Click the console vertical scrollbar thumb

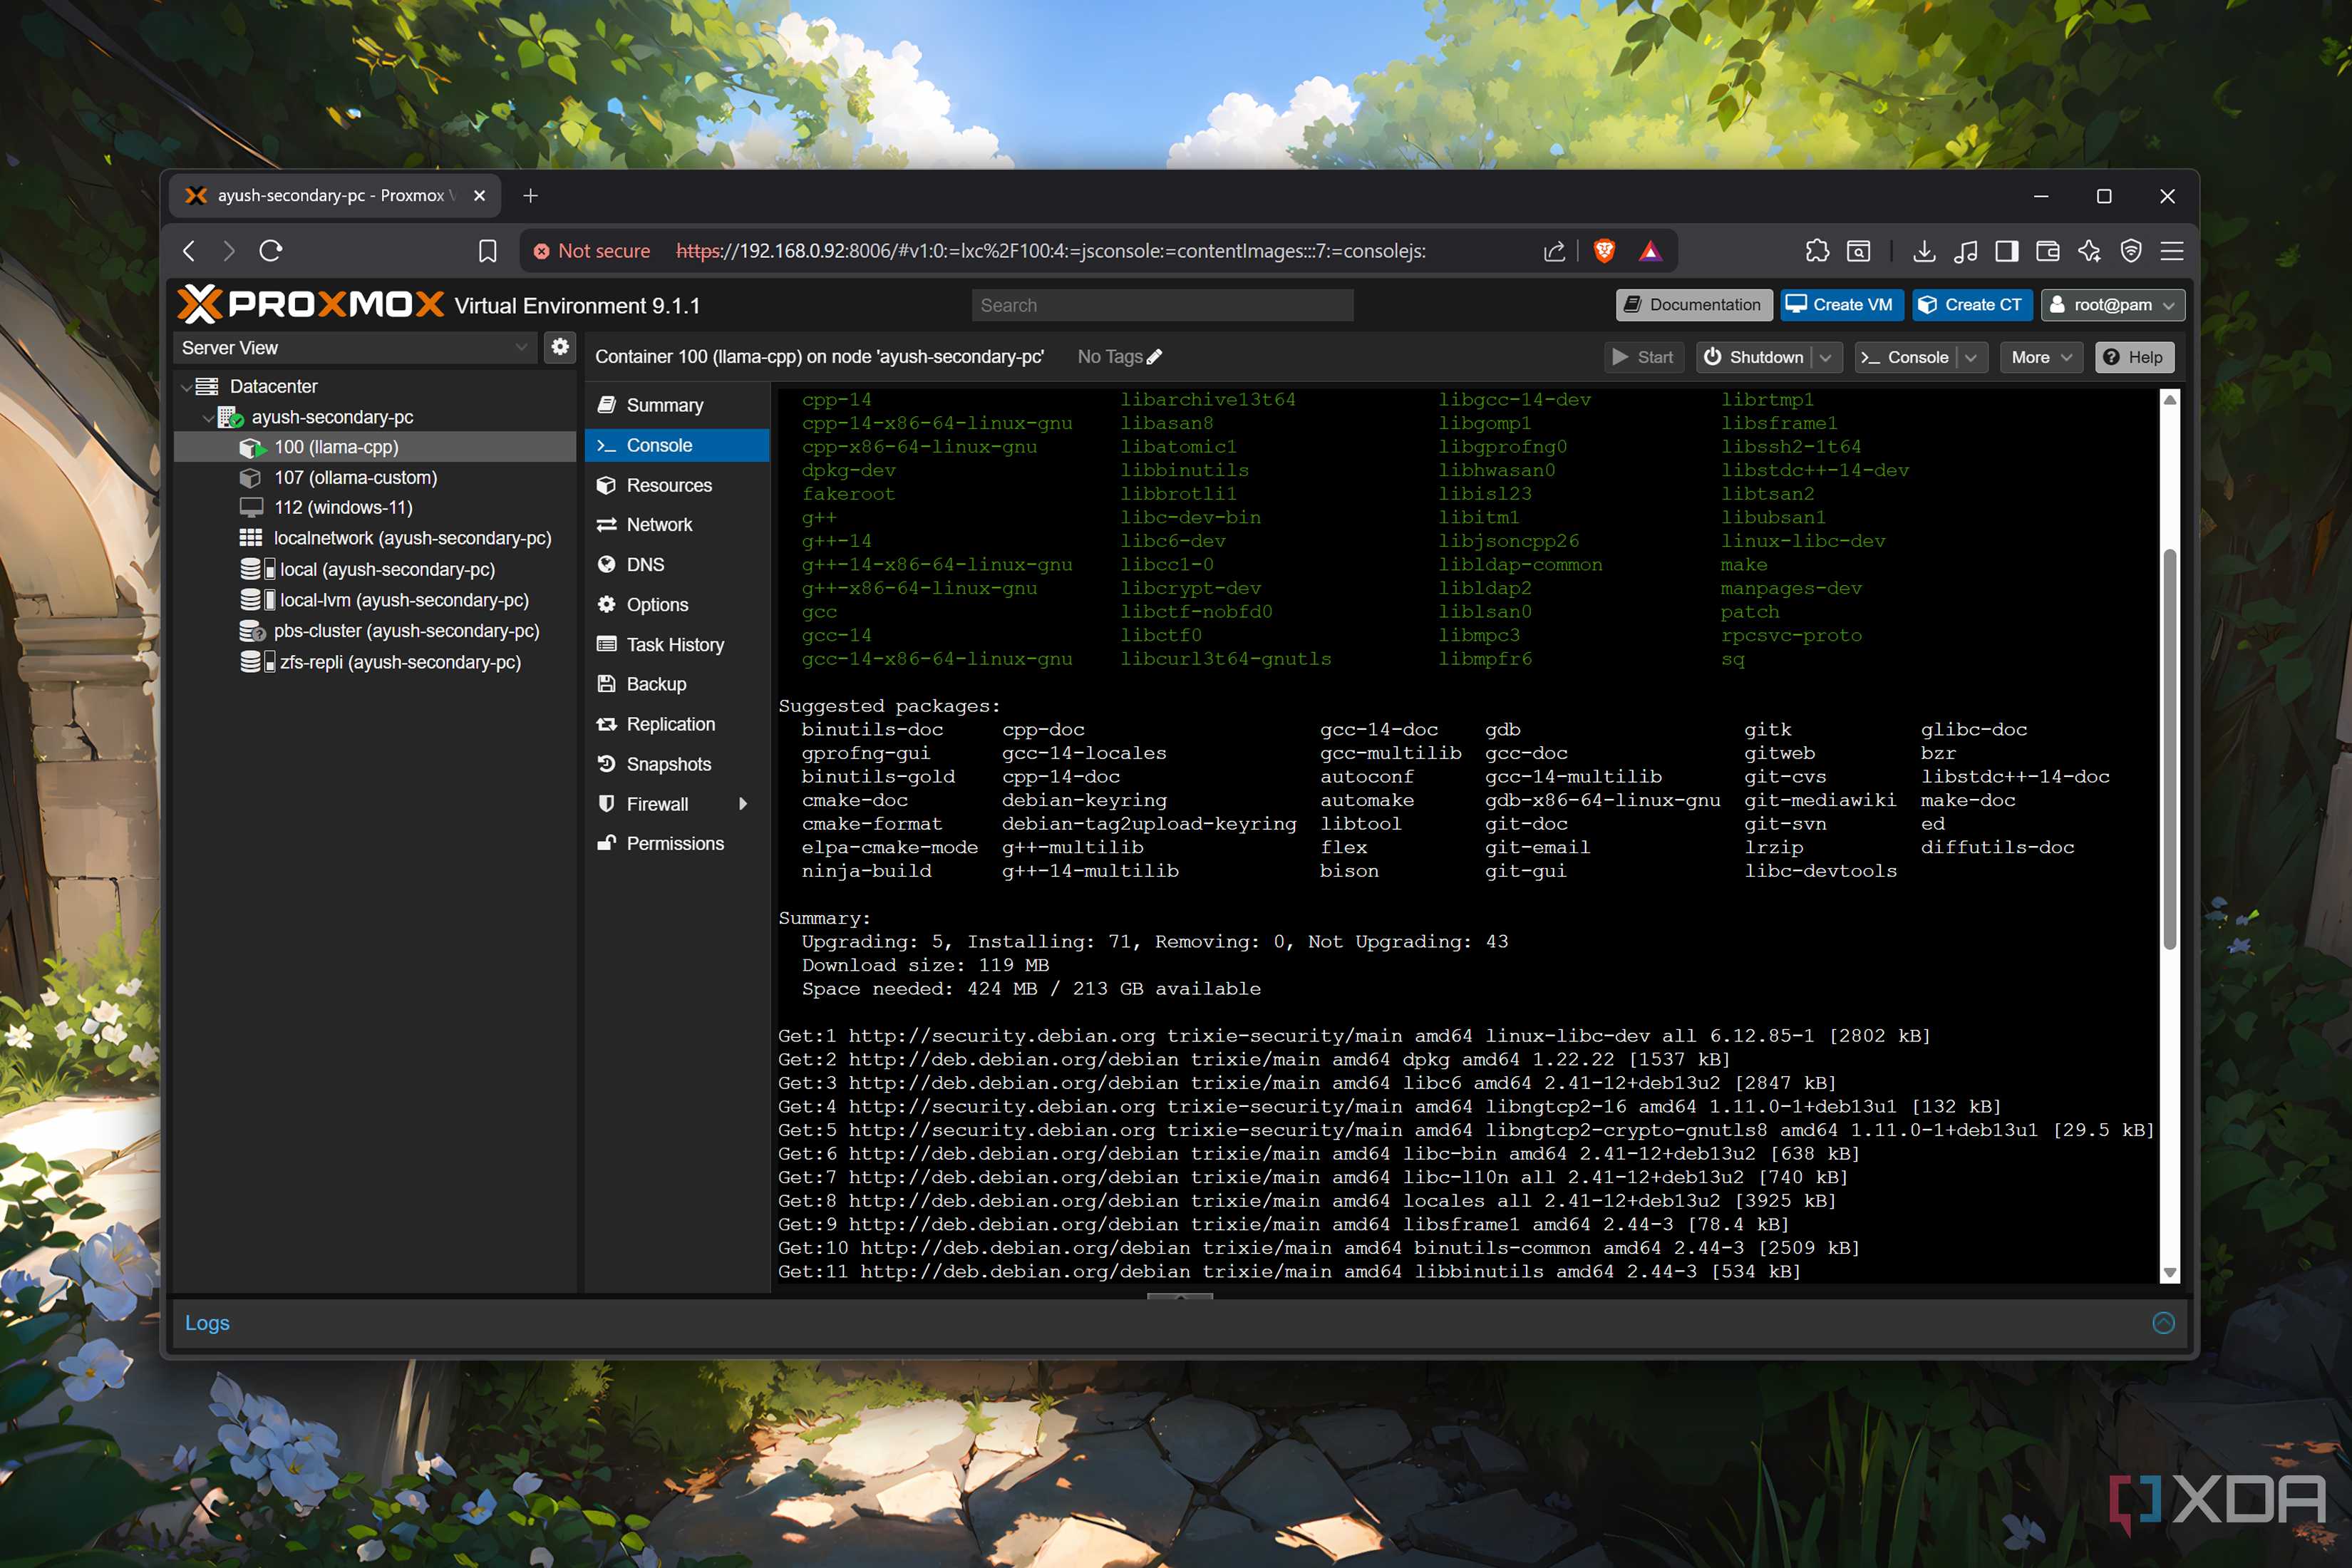[x=2169, y=749]
